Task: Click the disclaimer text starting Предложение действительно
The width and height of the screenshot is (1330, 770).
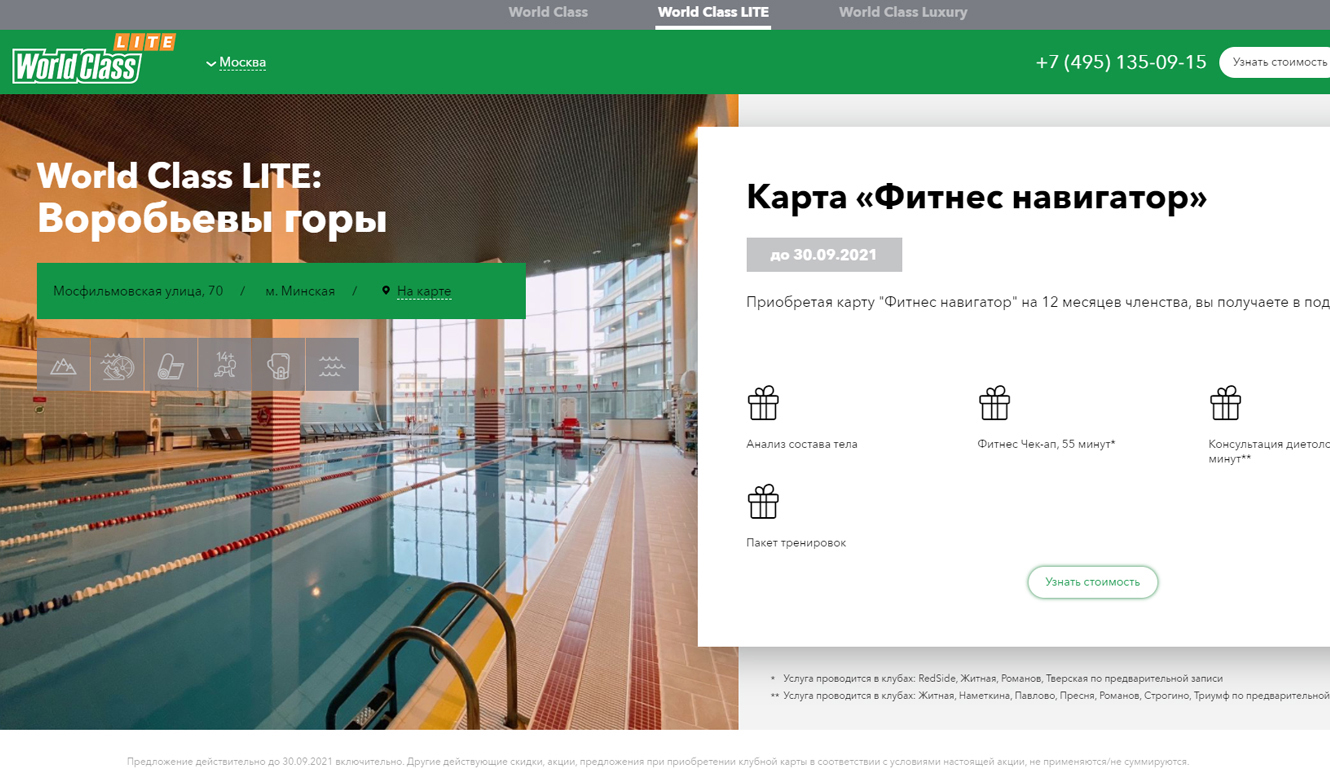Action: (x=658, y=762)
